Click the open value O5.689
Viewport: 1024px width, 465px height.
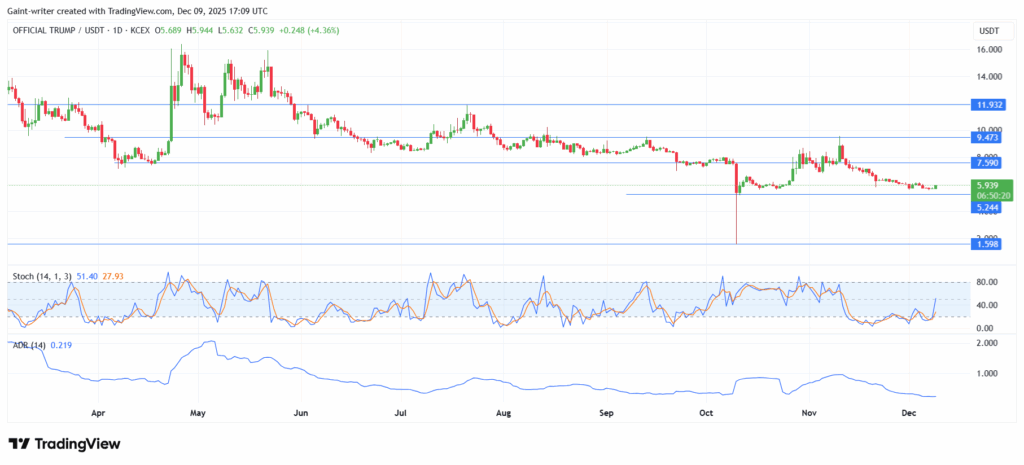[170, 30]
